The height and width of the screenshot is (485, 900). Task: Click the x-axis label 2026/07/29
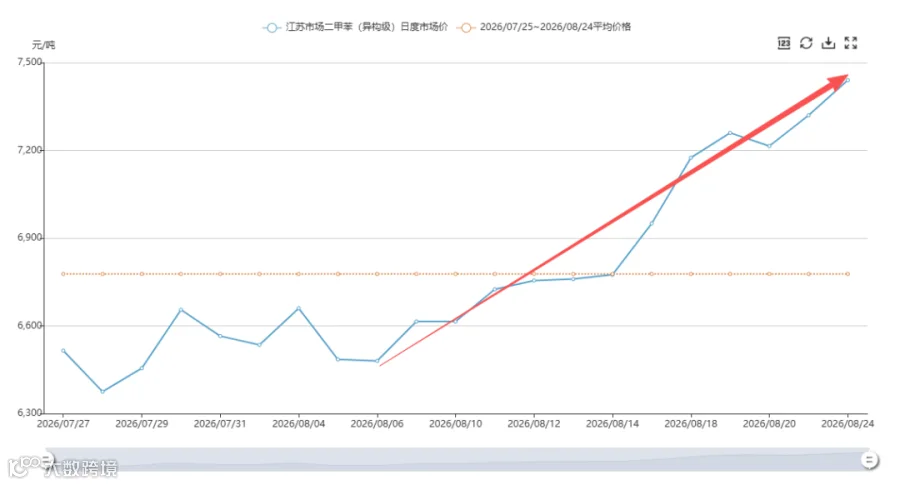point(142,424)
